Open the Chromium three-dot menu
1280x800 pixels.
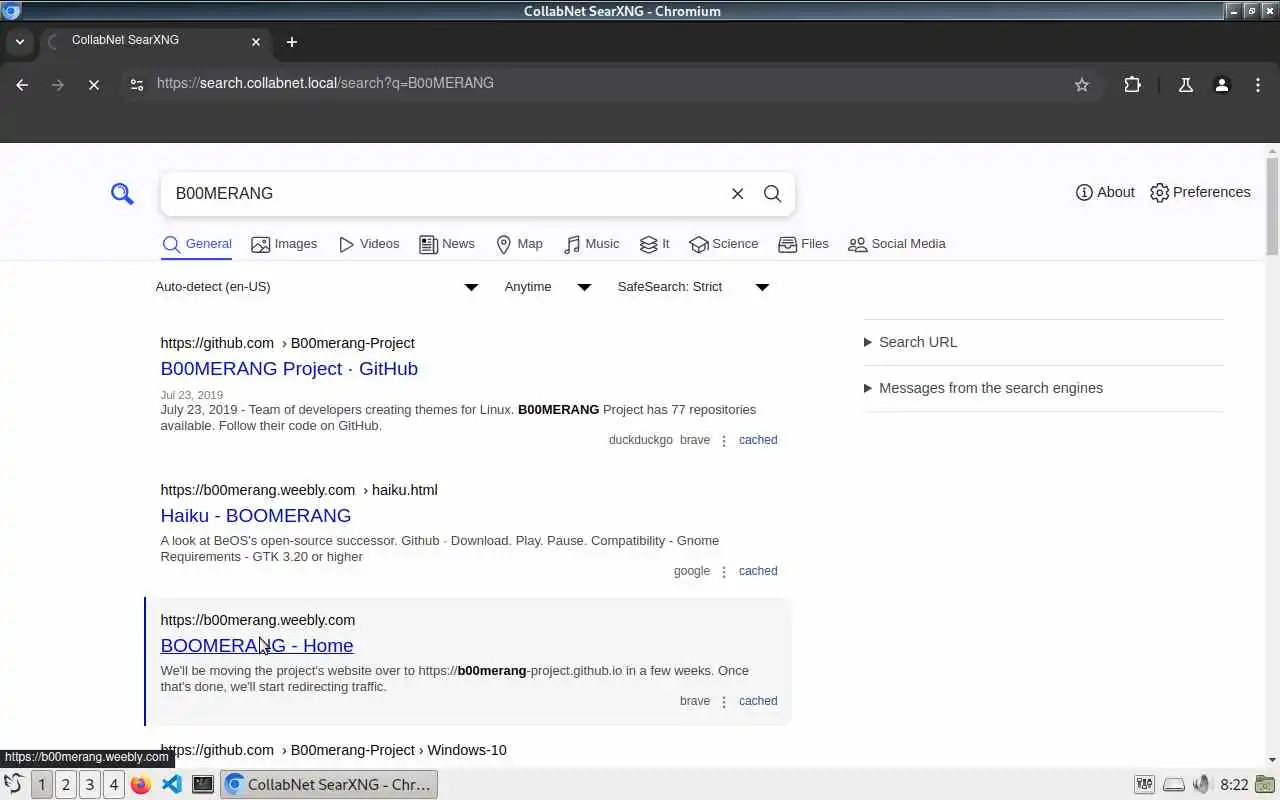tap(1258, 85)
